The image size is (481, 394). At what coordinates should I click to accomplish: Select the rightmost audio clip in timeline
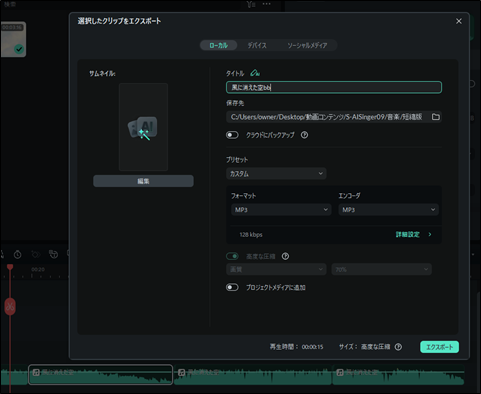(x=398, y=375)
